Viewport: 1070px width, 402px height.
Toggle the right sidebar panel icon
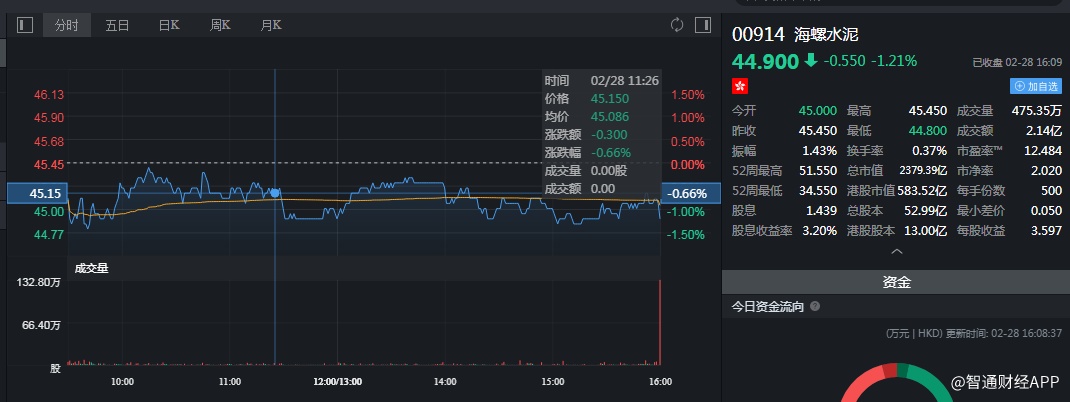point(703,25)
